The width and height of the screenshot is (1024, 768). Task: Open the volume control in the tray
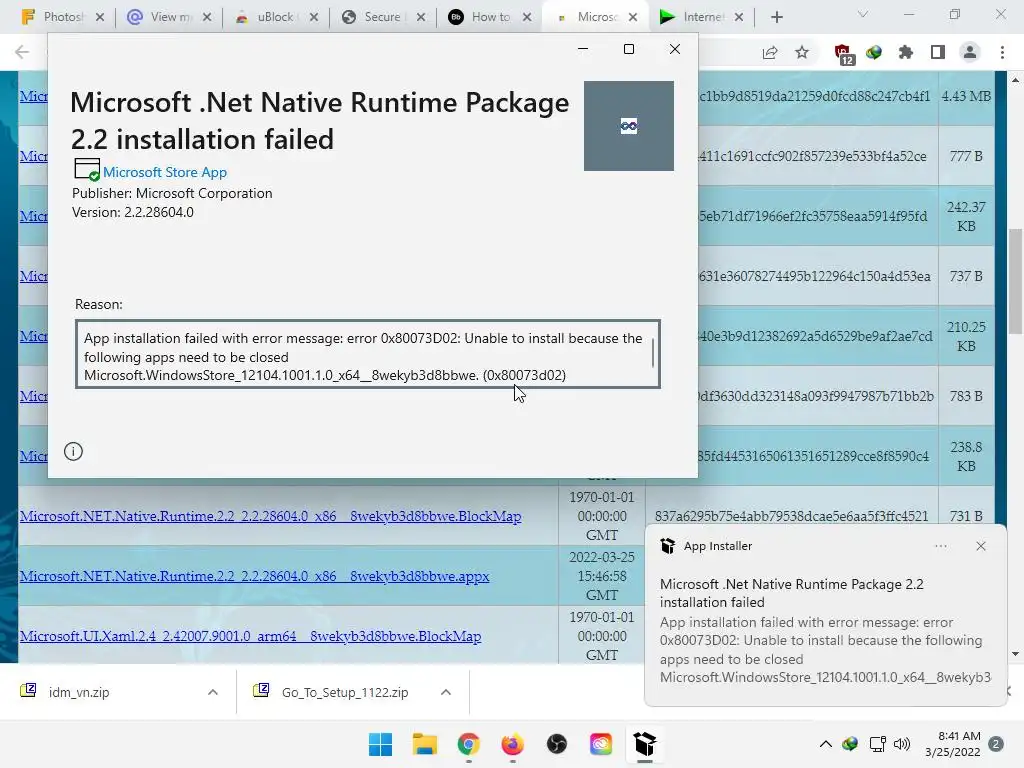click(902, 744)
